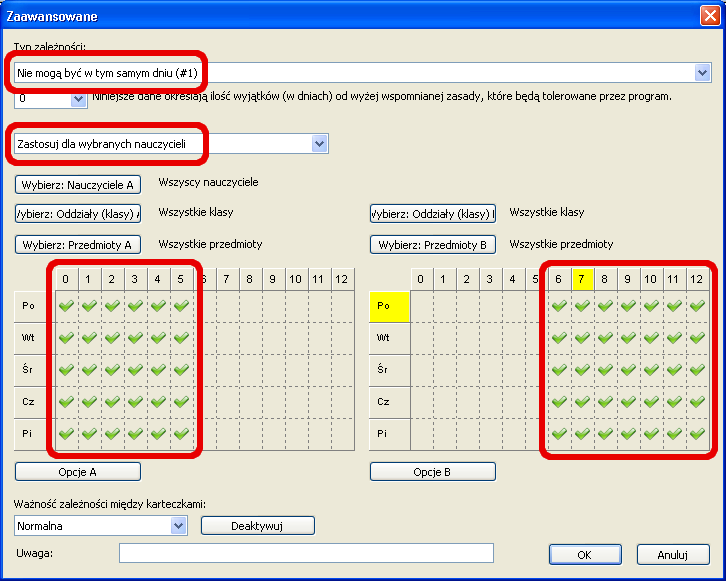This screenshot has height=581, width=726.
Task: Click the Tuesday period 2 checkmark in left grid
Action: (112, 338)
